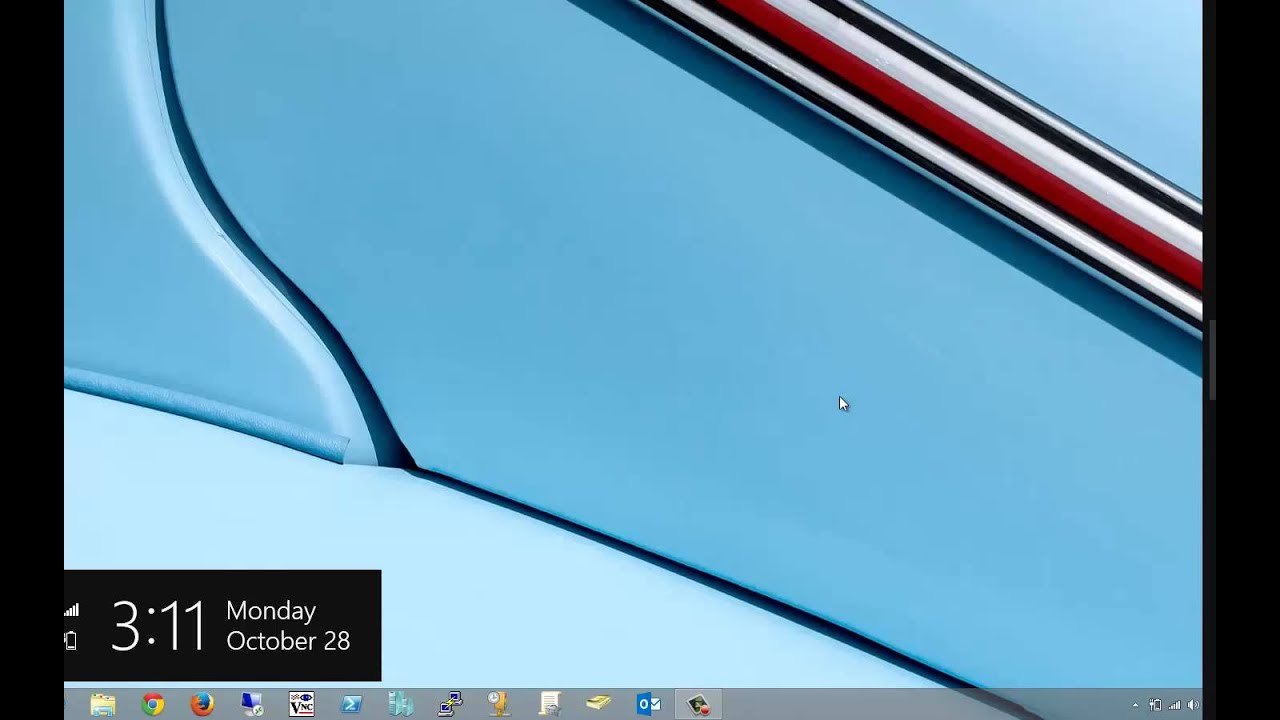Open Windows PowerShell from the taskbar

point(351,704)
